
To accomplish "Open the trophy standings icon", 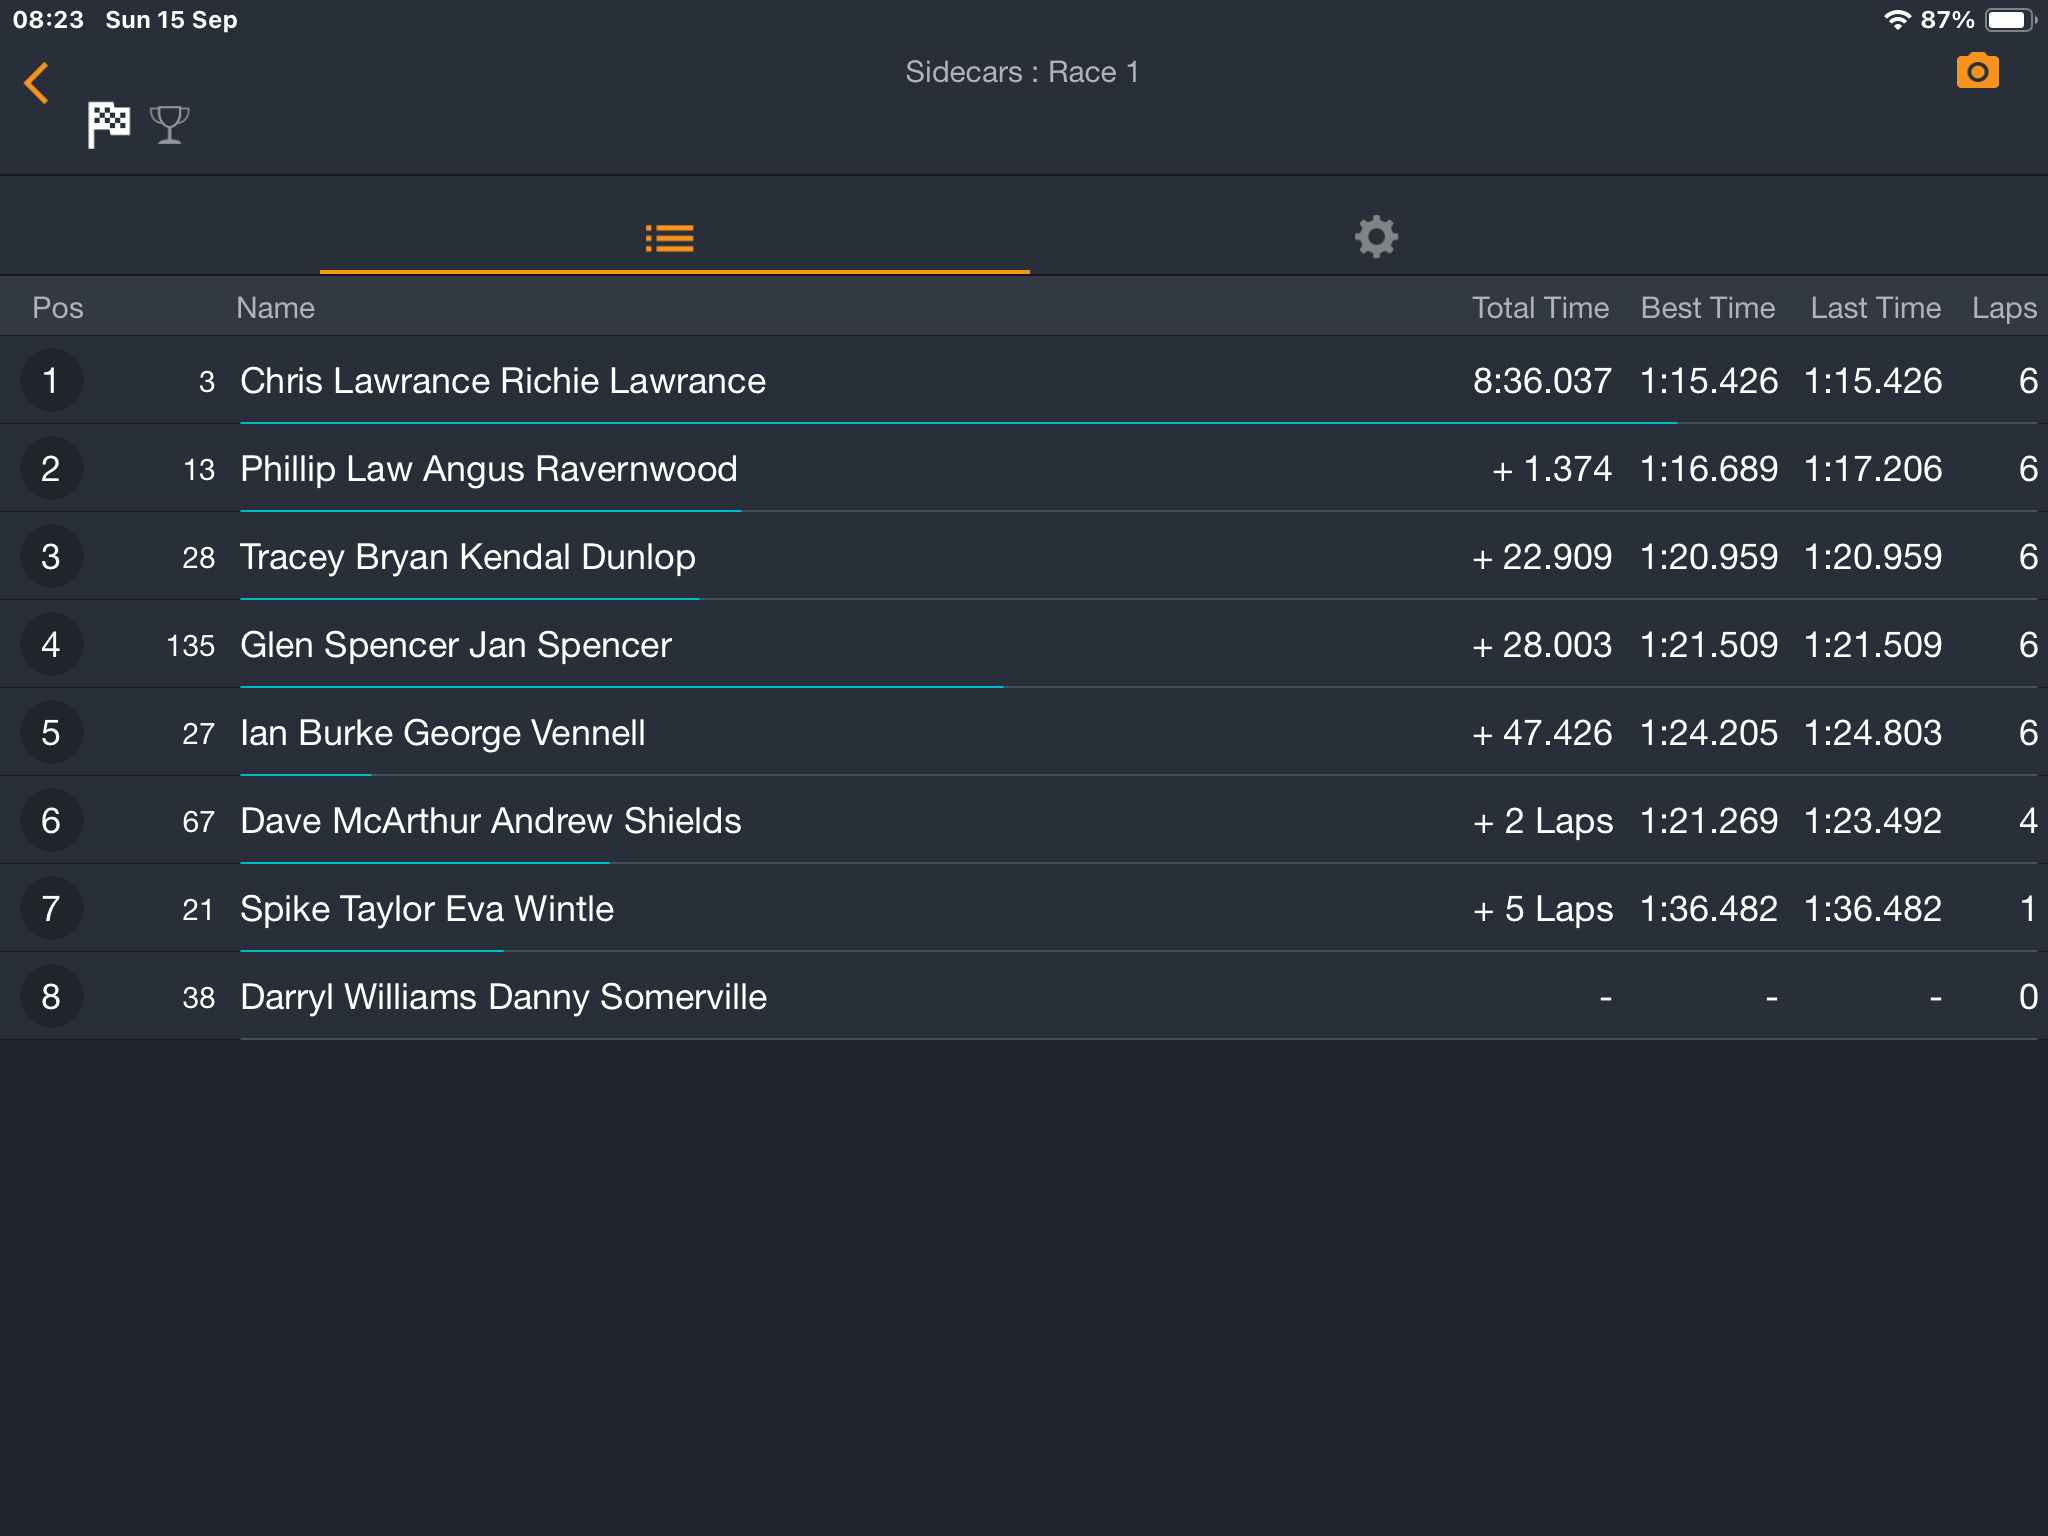I will pyautogui.click(x=169, y=125).
